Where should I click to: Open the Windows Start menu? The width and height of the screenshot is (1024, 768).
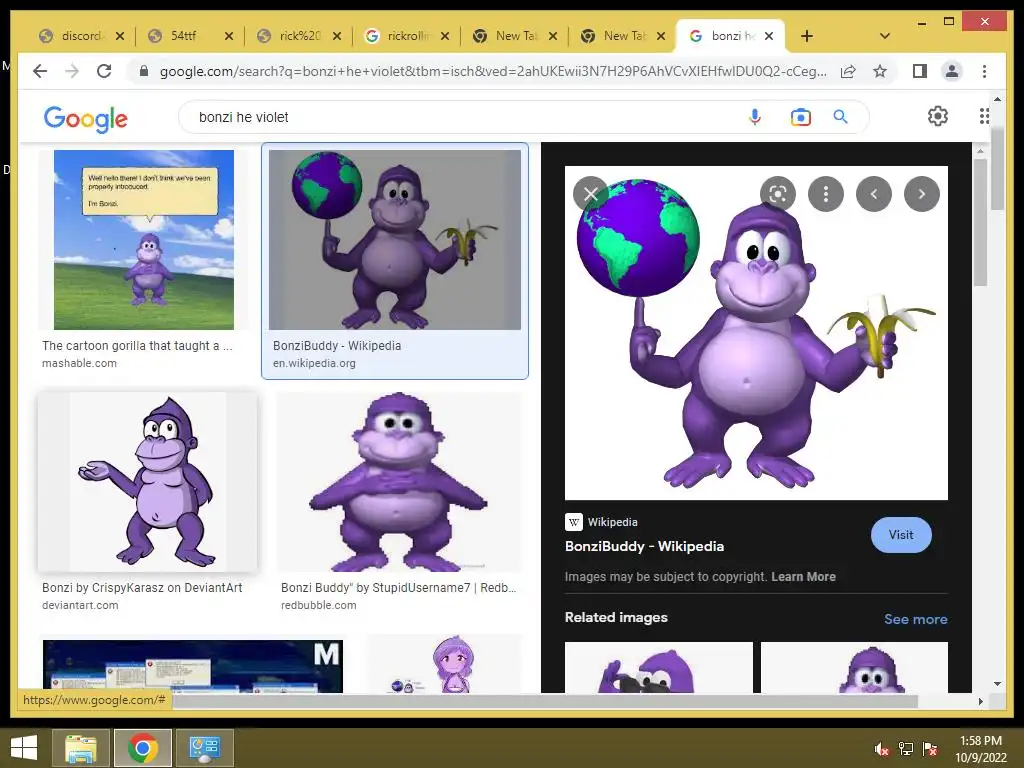pyautogui.click(x=24, y=748)
